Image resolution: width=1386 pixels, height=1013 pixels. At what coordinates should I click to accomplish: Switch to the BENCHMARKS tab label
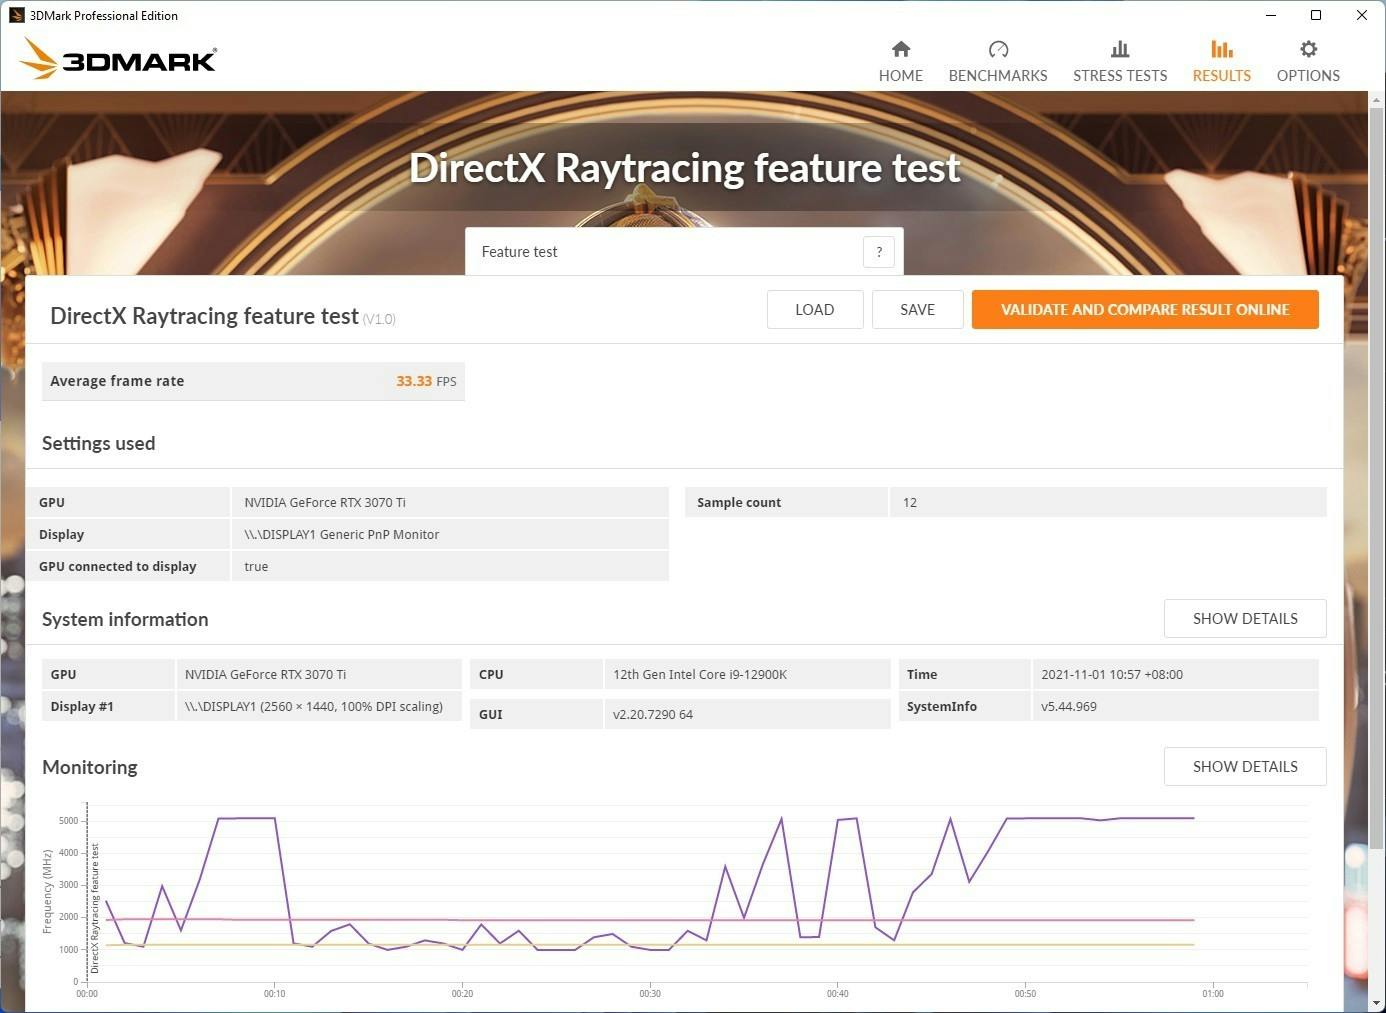coord(998,76)
